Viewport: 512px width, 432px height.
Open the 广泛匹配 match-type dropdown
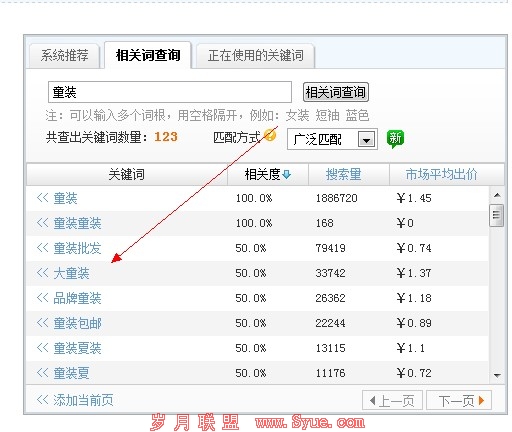(366, 139)
